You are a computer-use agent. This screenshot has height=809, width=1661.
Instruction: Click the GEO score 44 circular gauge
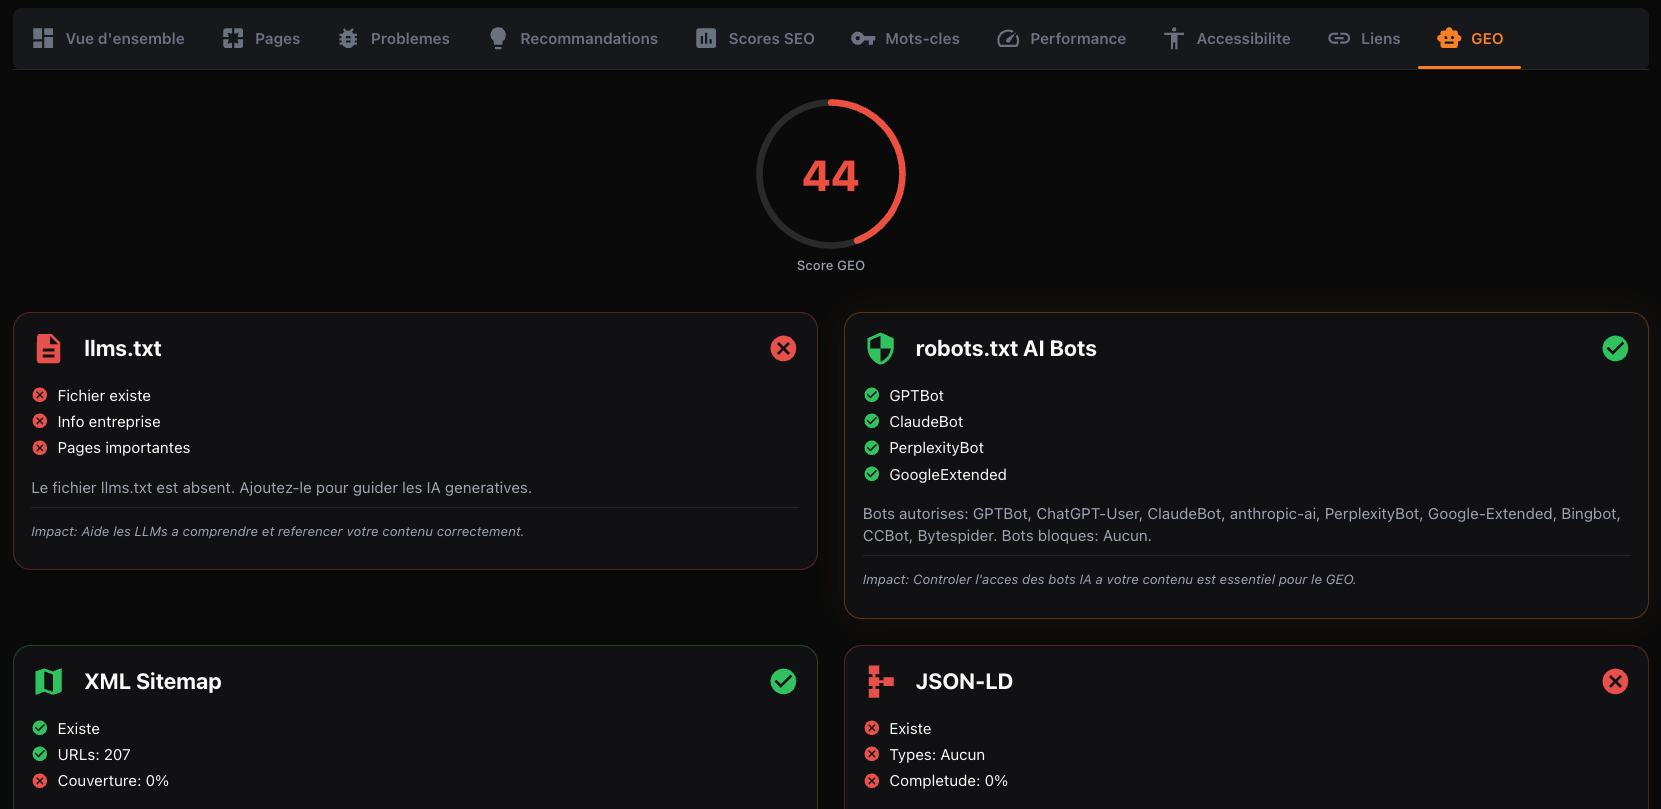[x=830, y=174]
